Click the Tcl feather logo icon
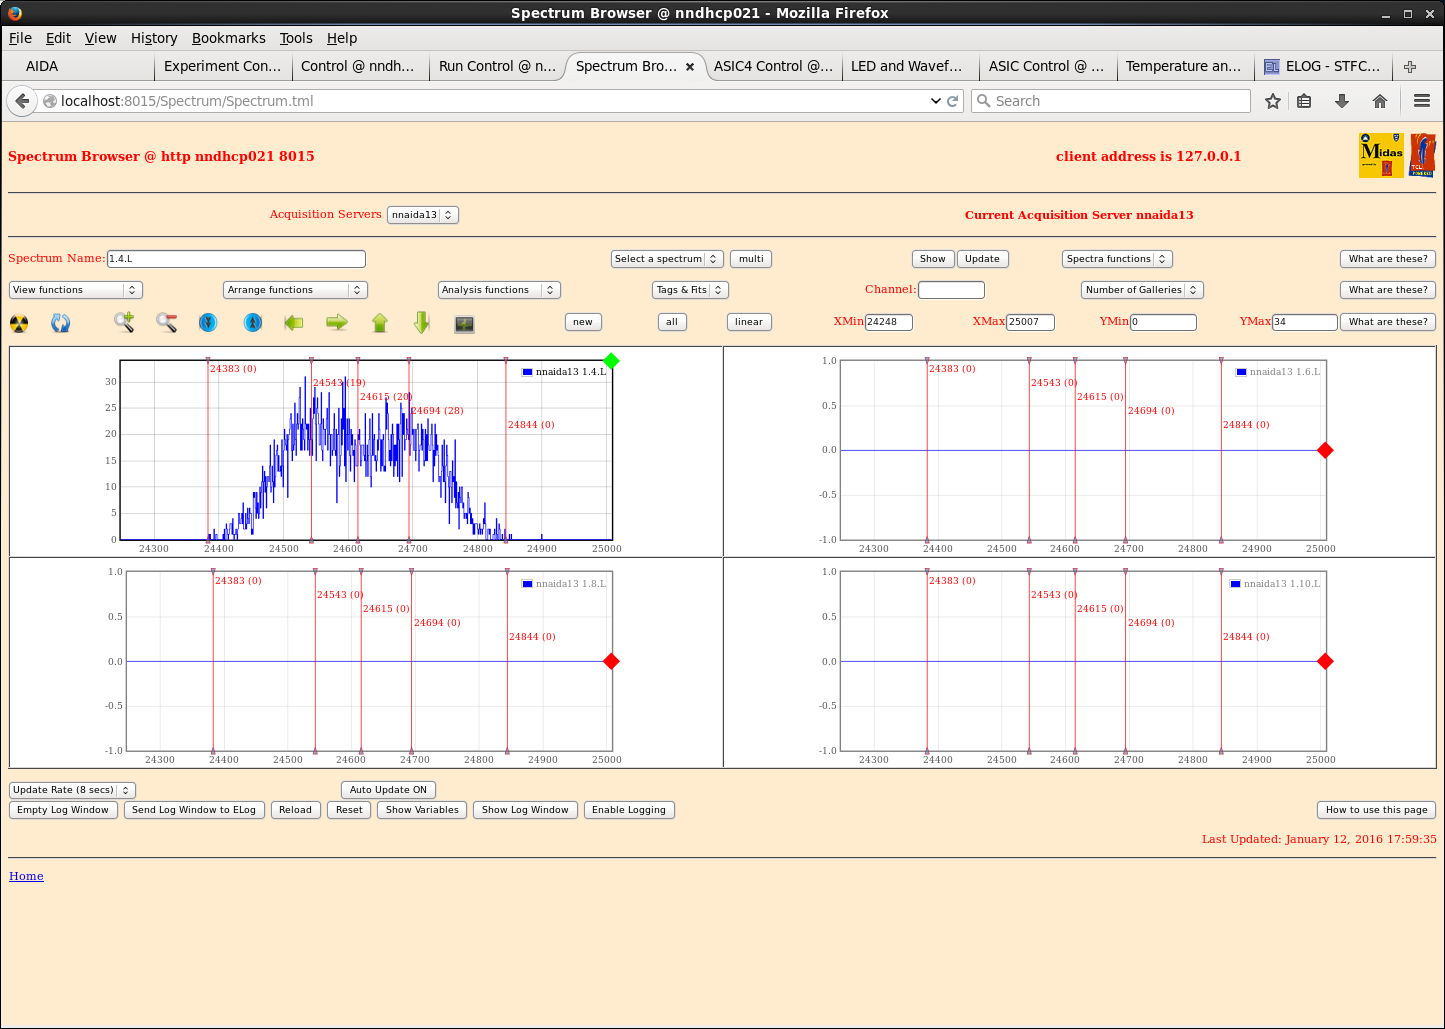1445x1029 pixels. coord(1422,155)
